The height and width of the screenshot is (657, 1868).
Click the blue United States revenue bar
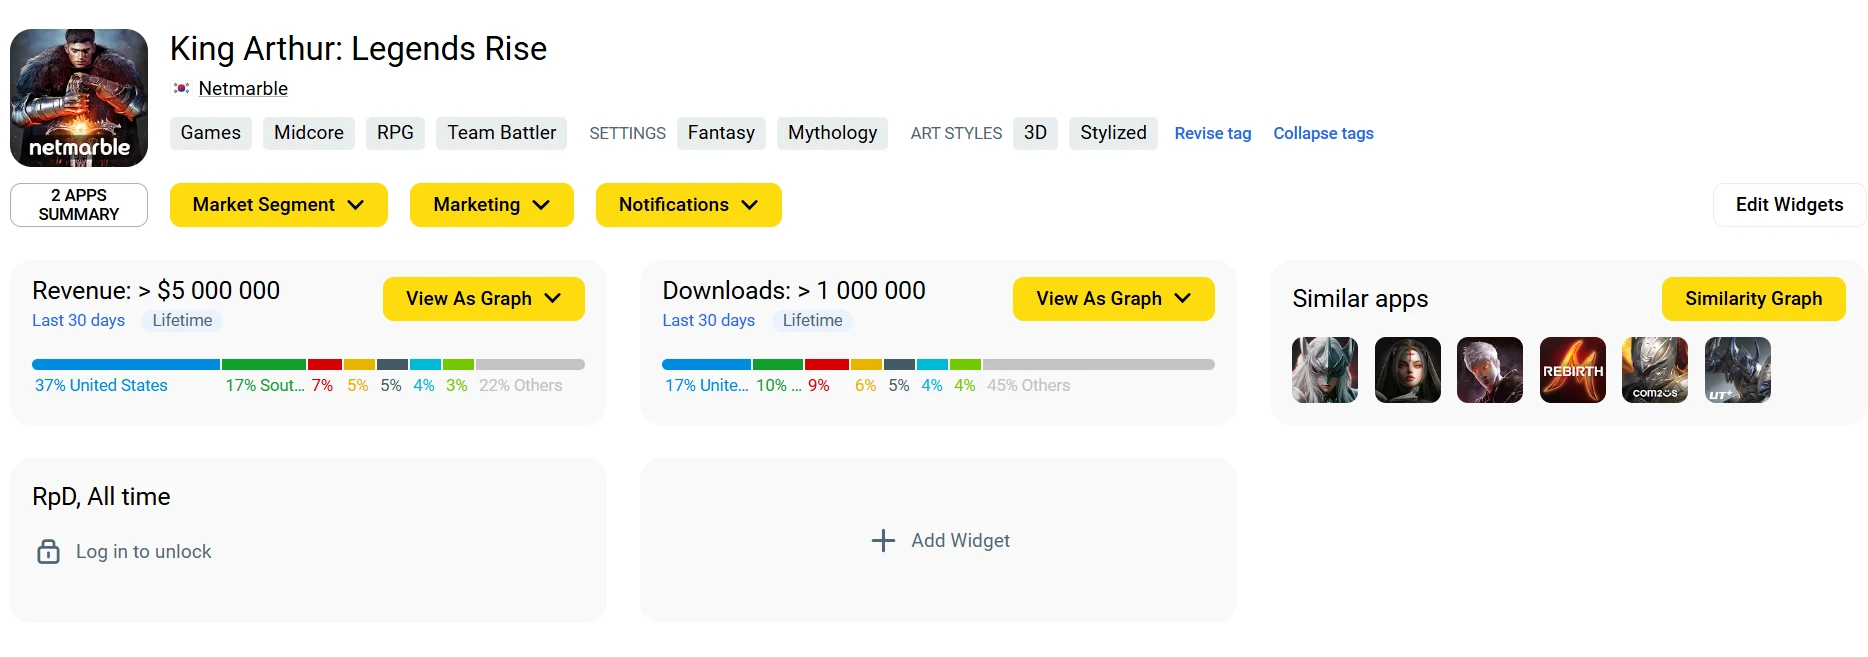point(125,365)
